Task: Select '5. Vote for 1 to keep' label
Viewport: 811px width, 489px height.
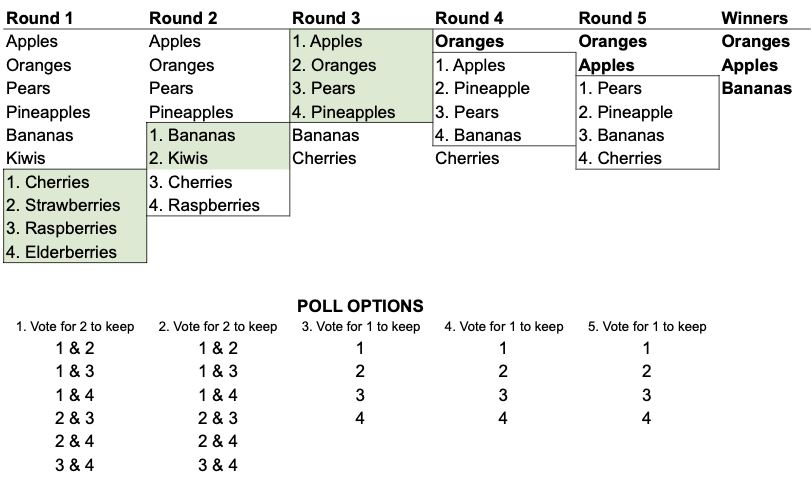Action: pyautogui.click(x=647, y=327)
